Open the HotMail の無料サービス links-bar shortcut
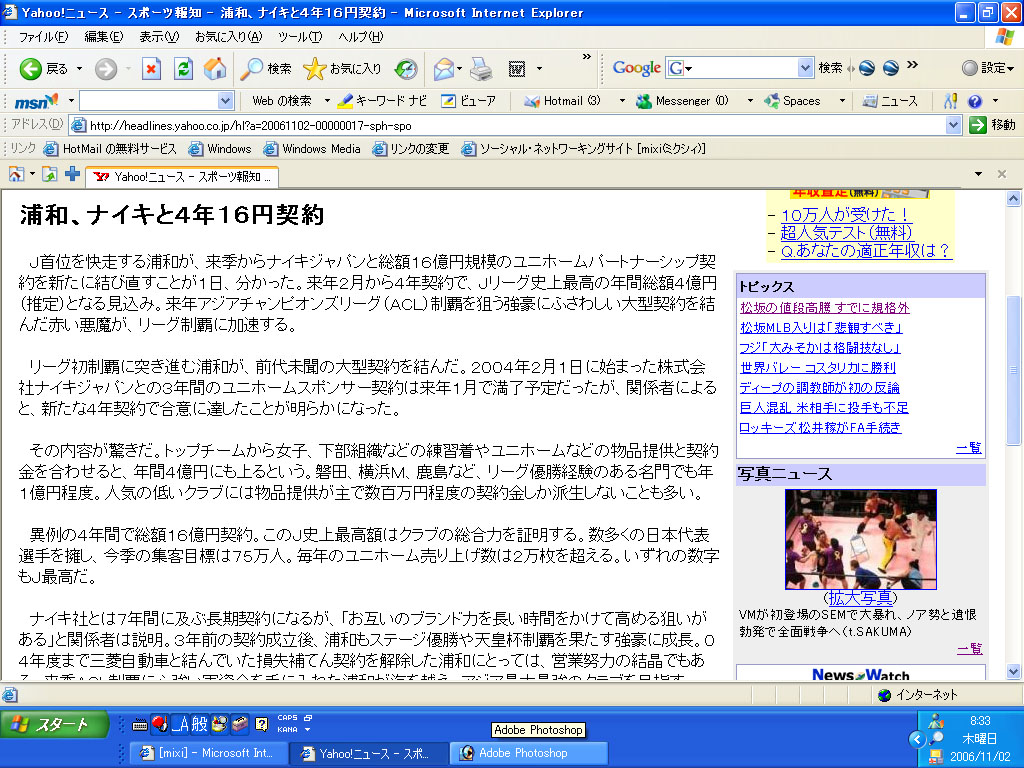The width and height of the screenshot is (1024, 768). coord(110,149)
